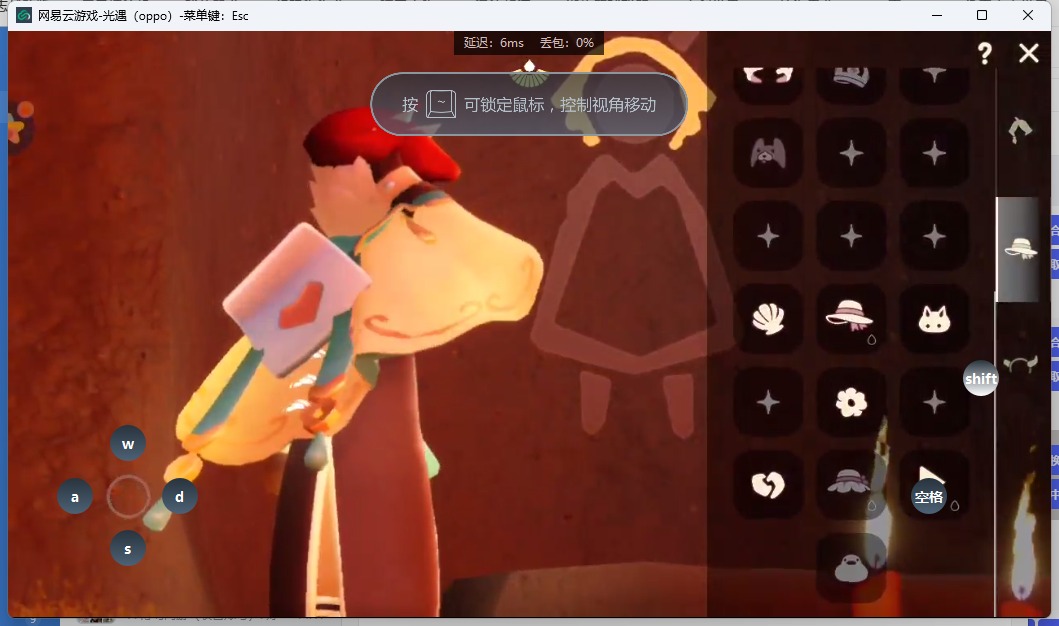This screenshot has width=1059, height=626.
Task: Click the 丢包: 0% packet loss readout
Action: (567, 43)
